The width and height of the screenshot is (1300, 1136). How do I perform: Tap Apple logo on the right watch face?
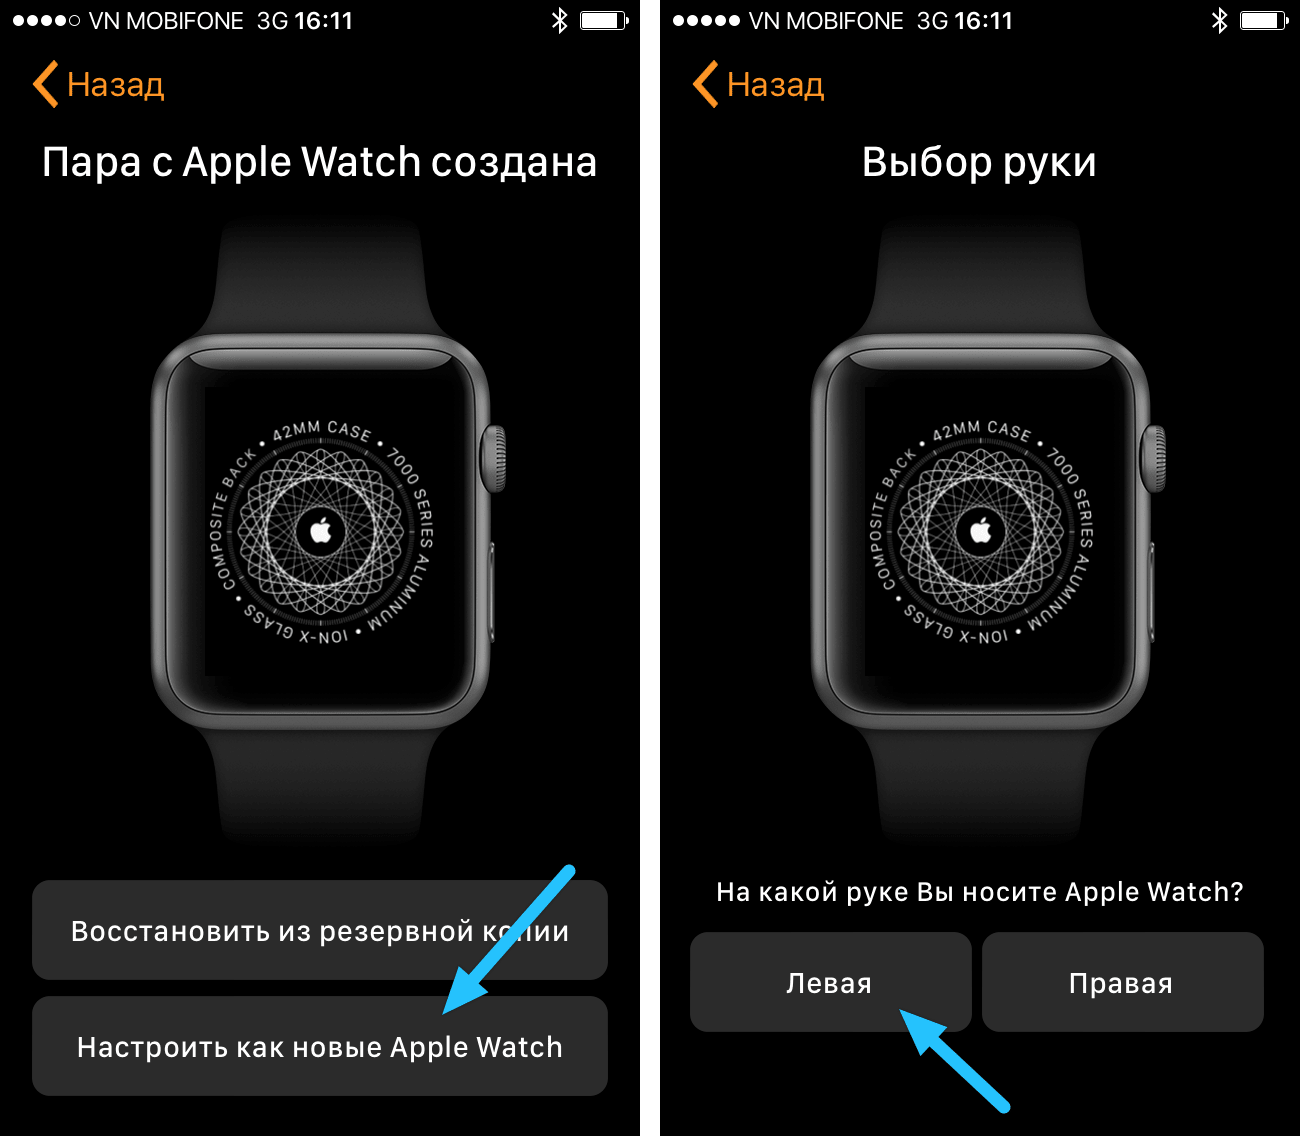pos(981,530)
